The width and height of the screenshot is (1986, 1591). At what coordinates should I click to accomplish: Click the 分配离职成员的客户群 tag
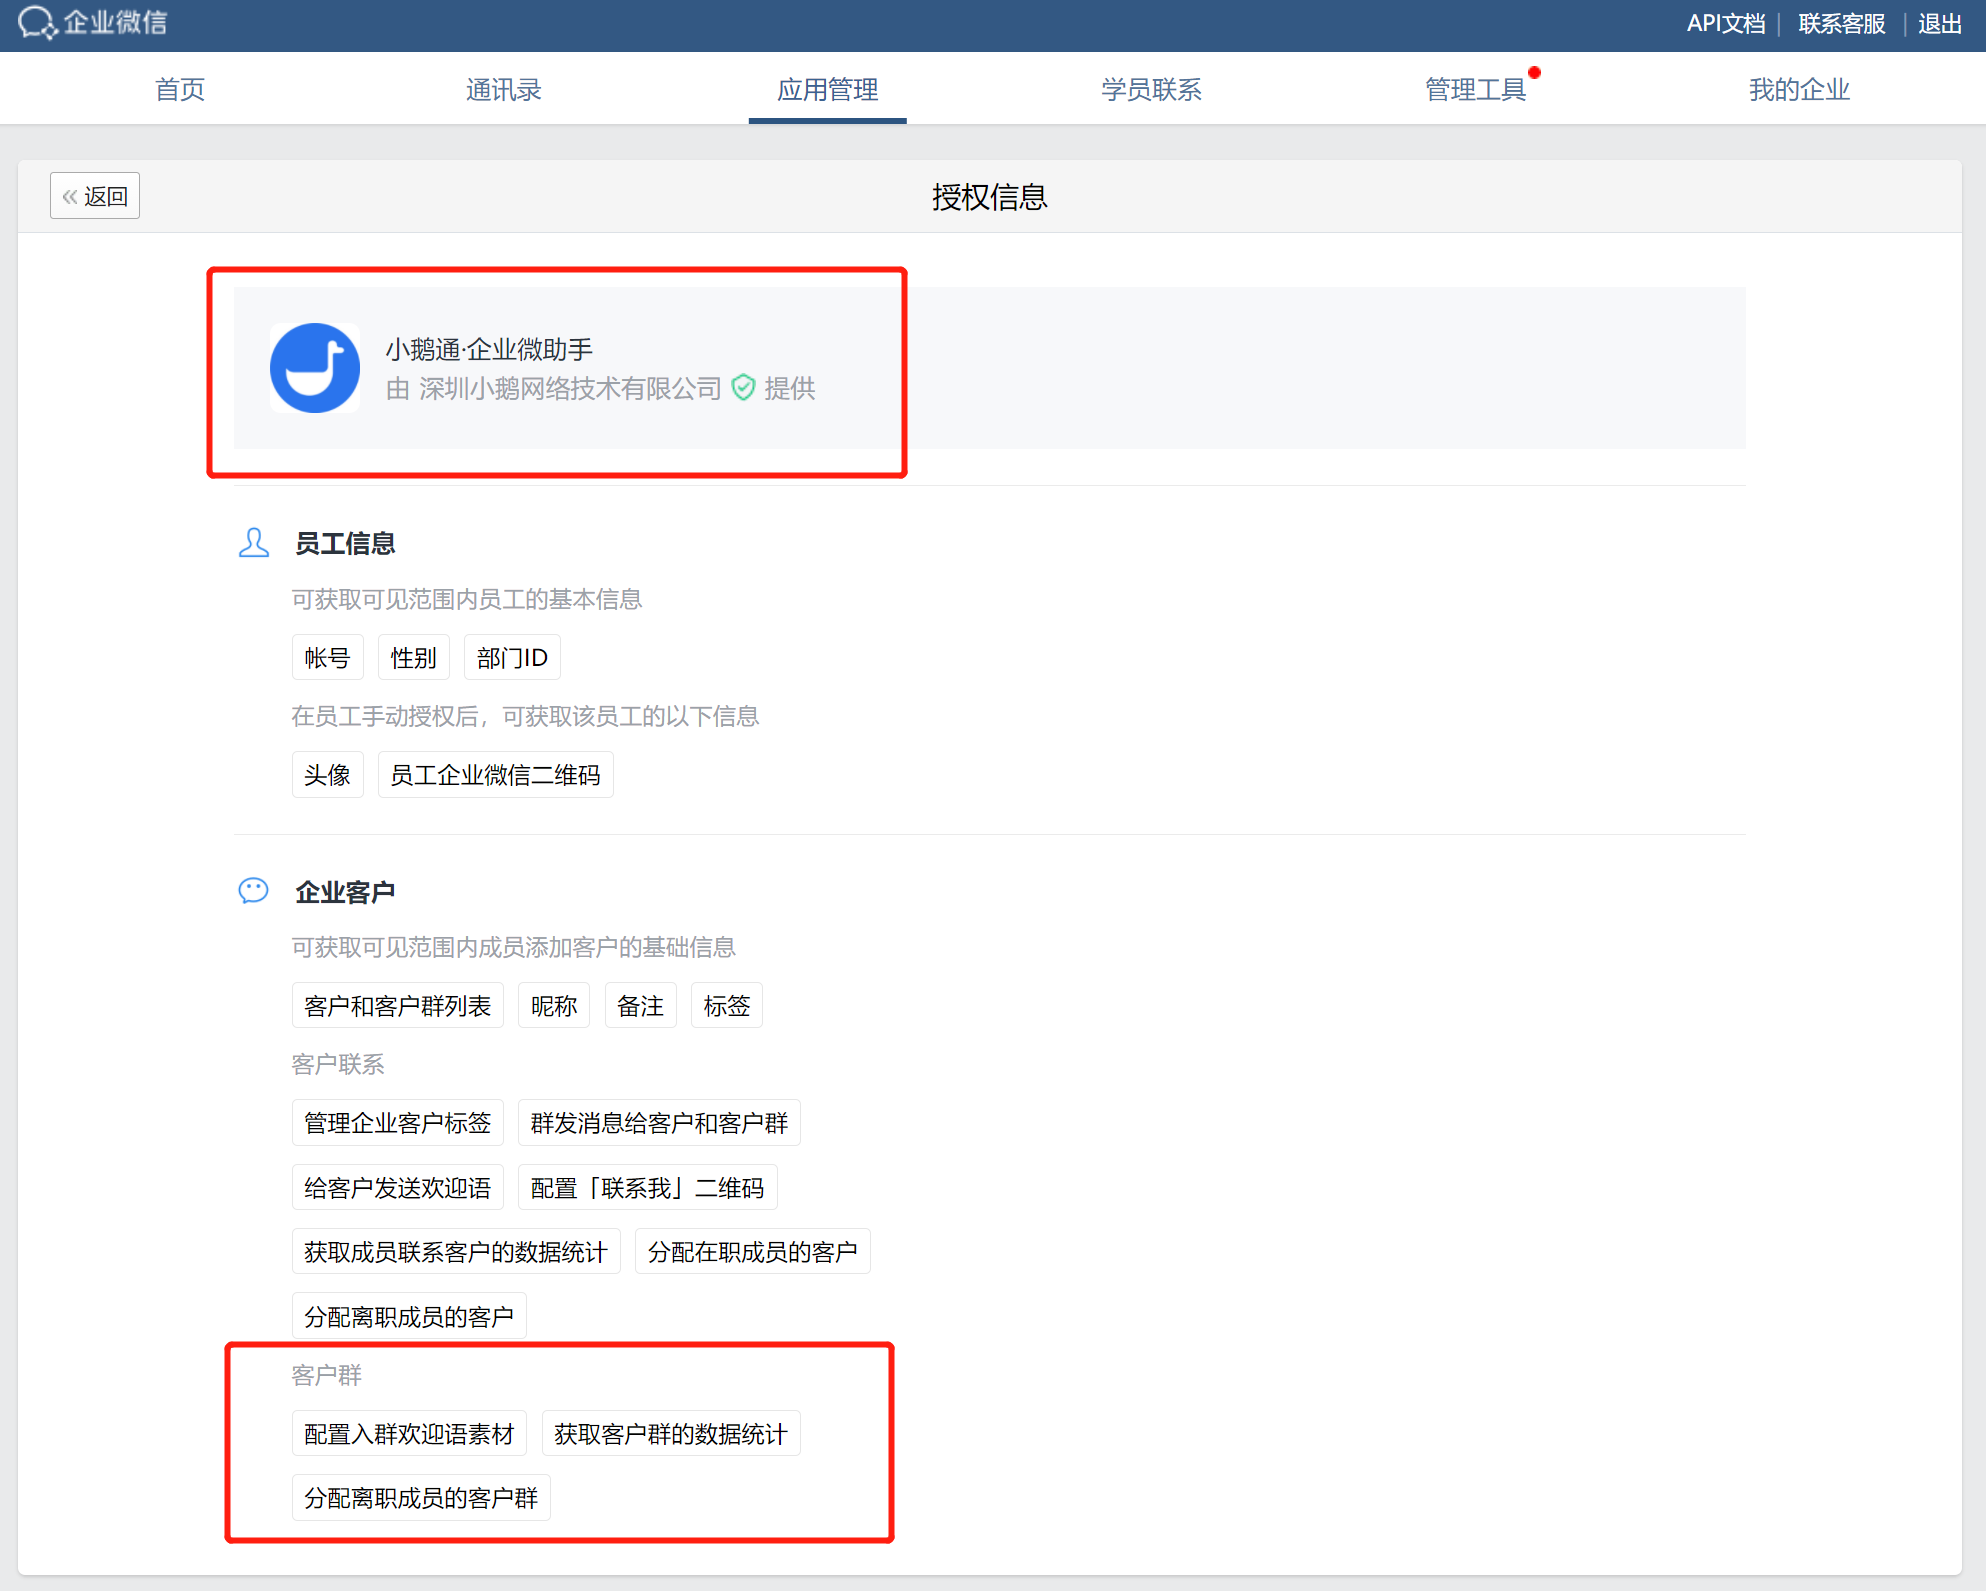tap(421, 1497)
